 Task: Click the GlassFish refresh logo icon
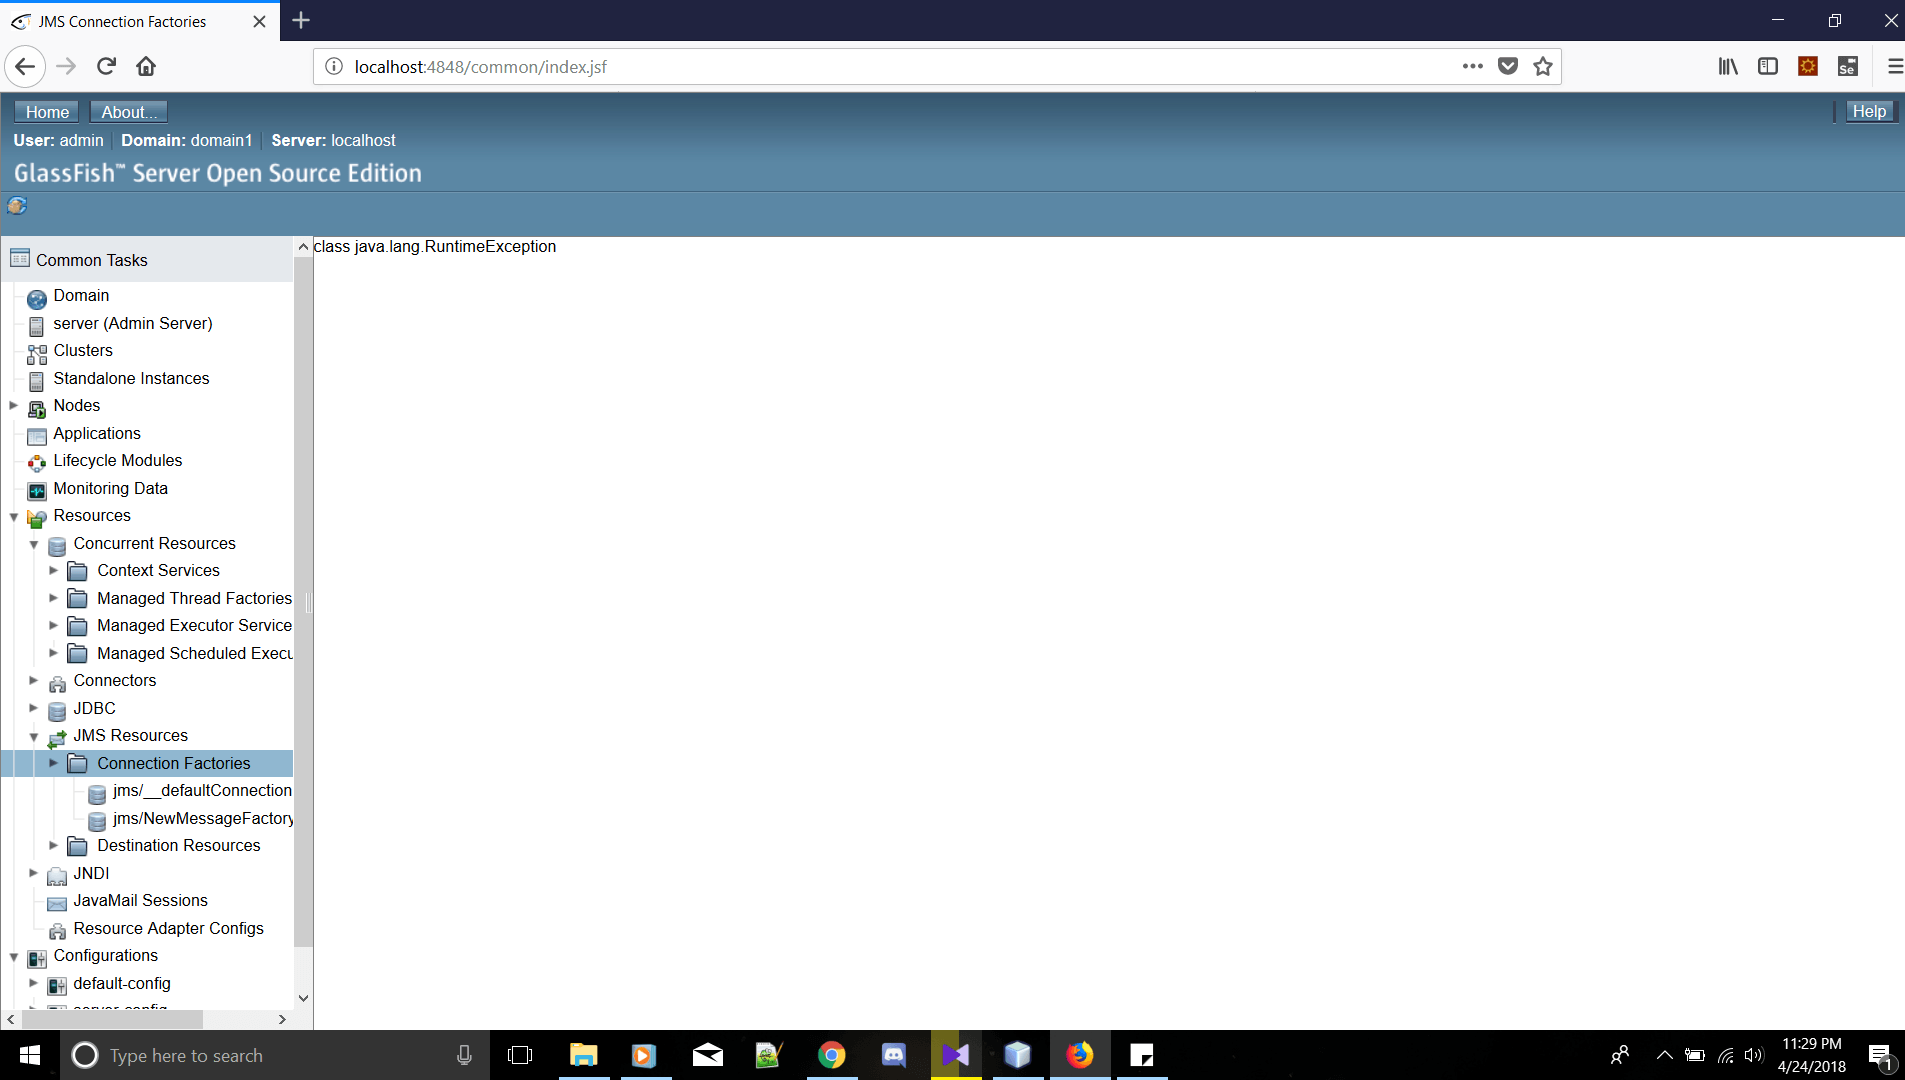coord(17,206)
